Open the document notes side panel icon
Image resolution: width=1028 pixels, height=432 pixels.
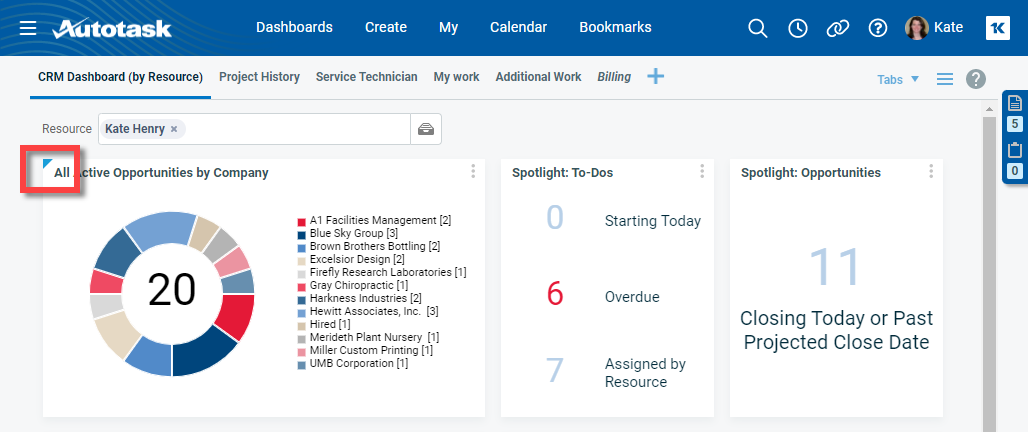(x=1015, y=103)
